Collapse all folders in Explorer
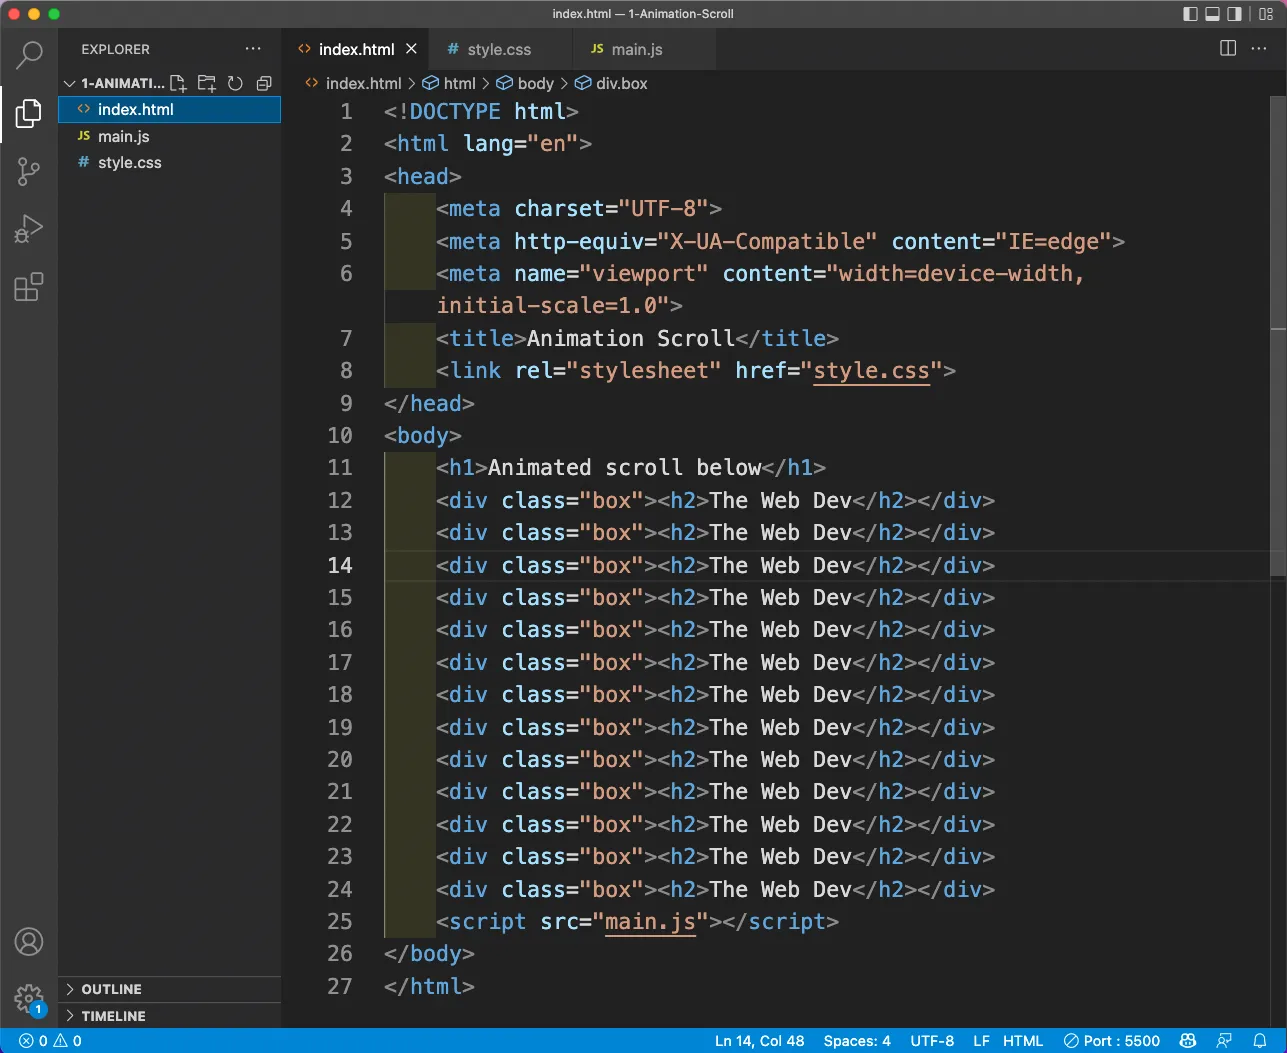 click(x=264, y=83)
